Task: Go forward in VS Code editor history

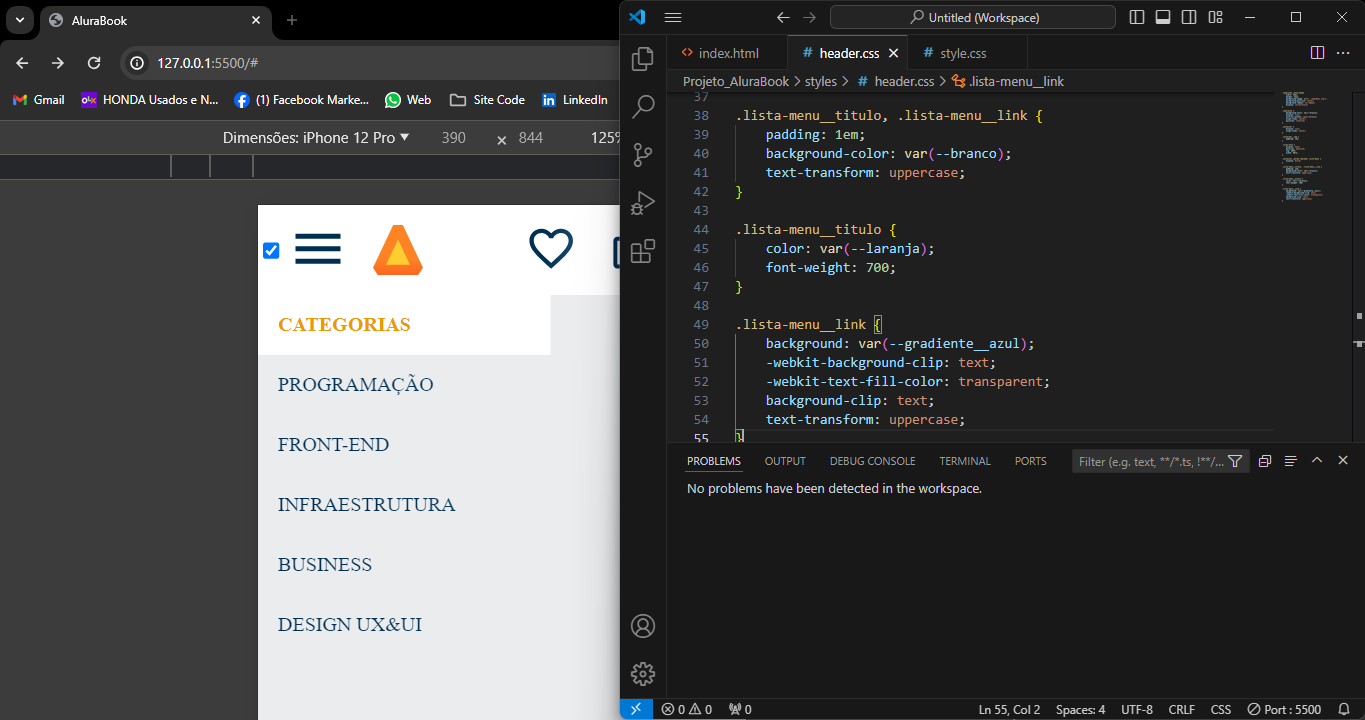Action: tap(809, 17)
